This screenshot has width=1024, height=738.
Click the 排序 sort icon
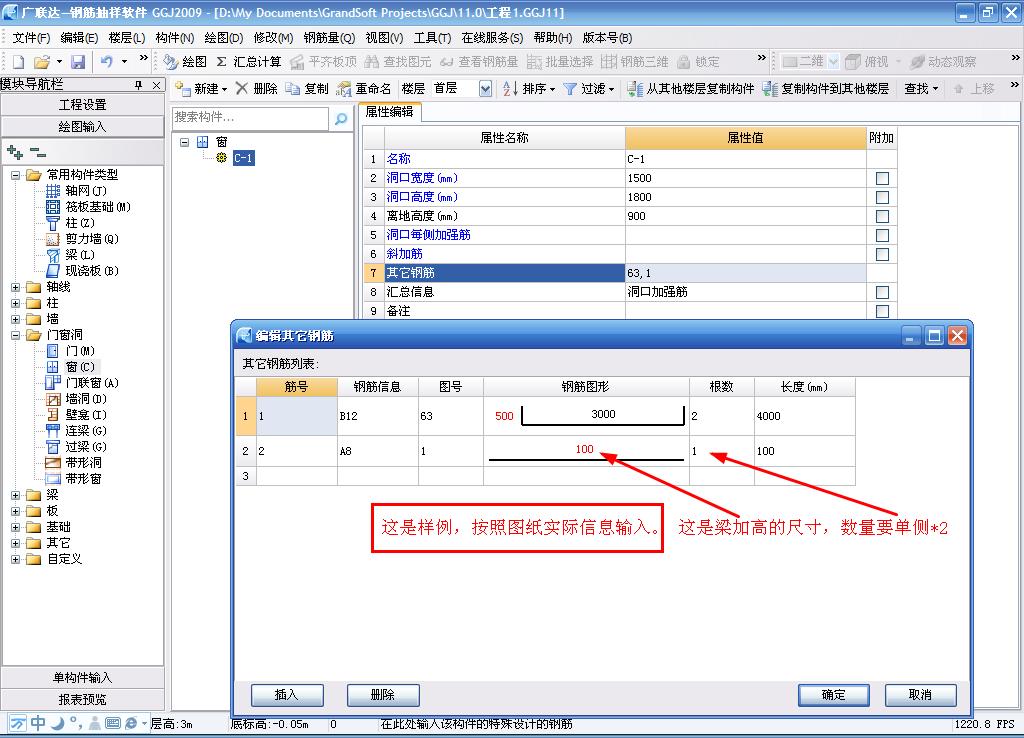pyautogui.click(x=510, y=88)
